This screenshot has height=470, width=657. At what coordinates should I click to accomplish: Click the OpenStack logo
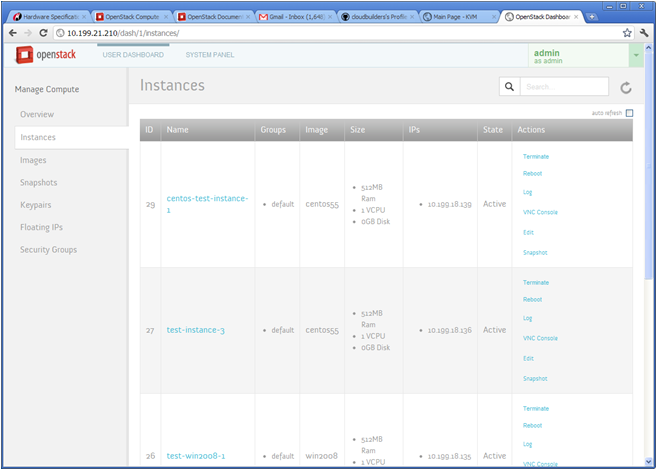pyautogui.click(x=46, y=54)
